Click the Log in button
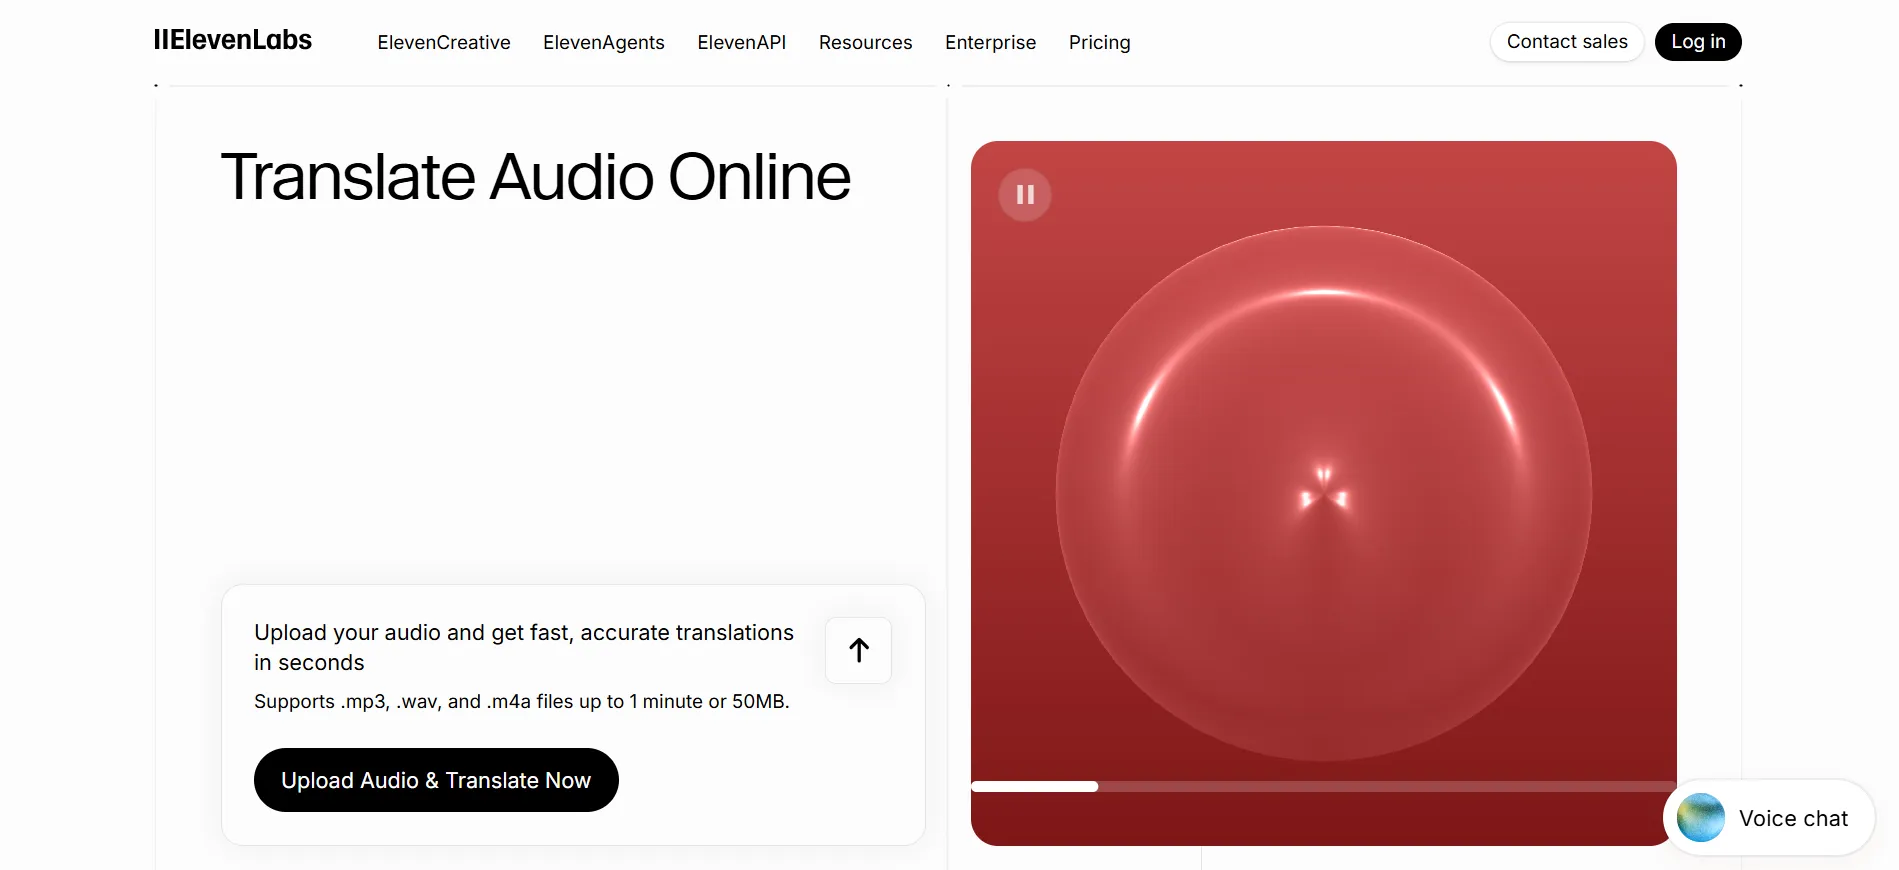The image size is (1899, 870). pyautogui.click(x=1698, y=42)
